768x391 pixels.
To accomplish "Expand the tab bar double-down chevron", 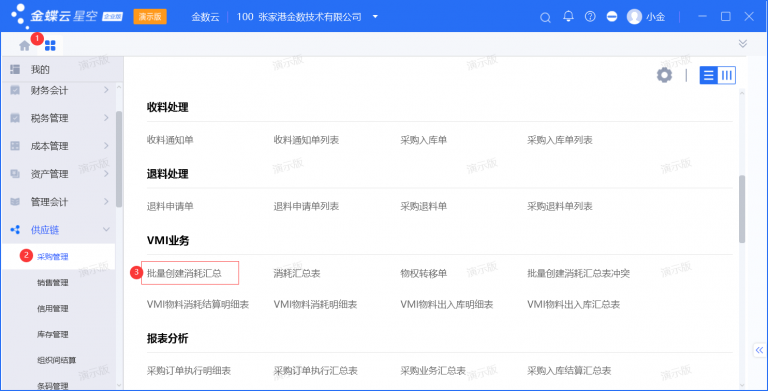I will (743, 44).
